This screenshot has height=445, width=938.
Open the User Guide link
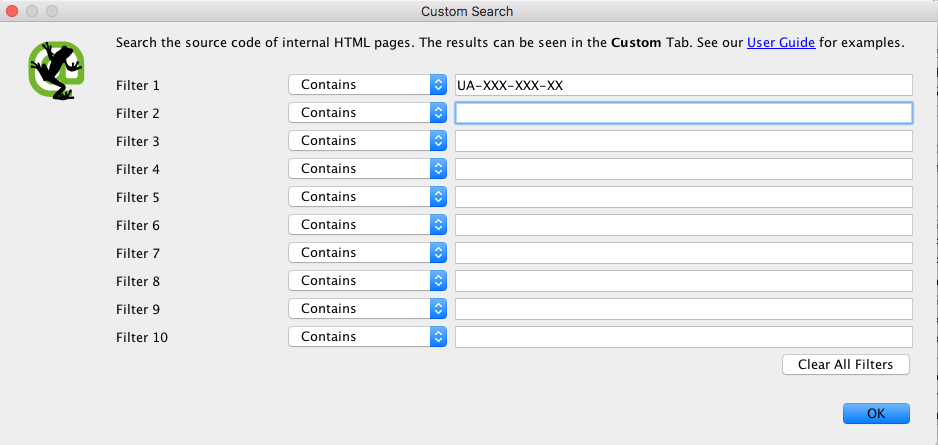click(781, 43)
